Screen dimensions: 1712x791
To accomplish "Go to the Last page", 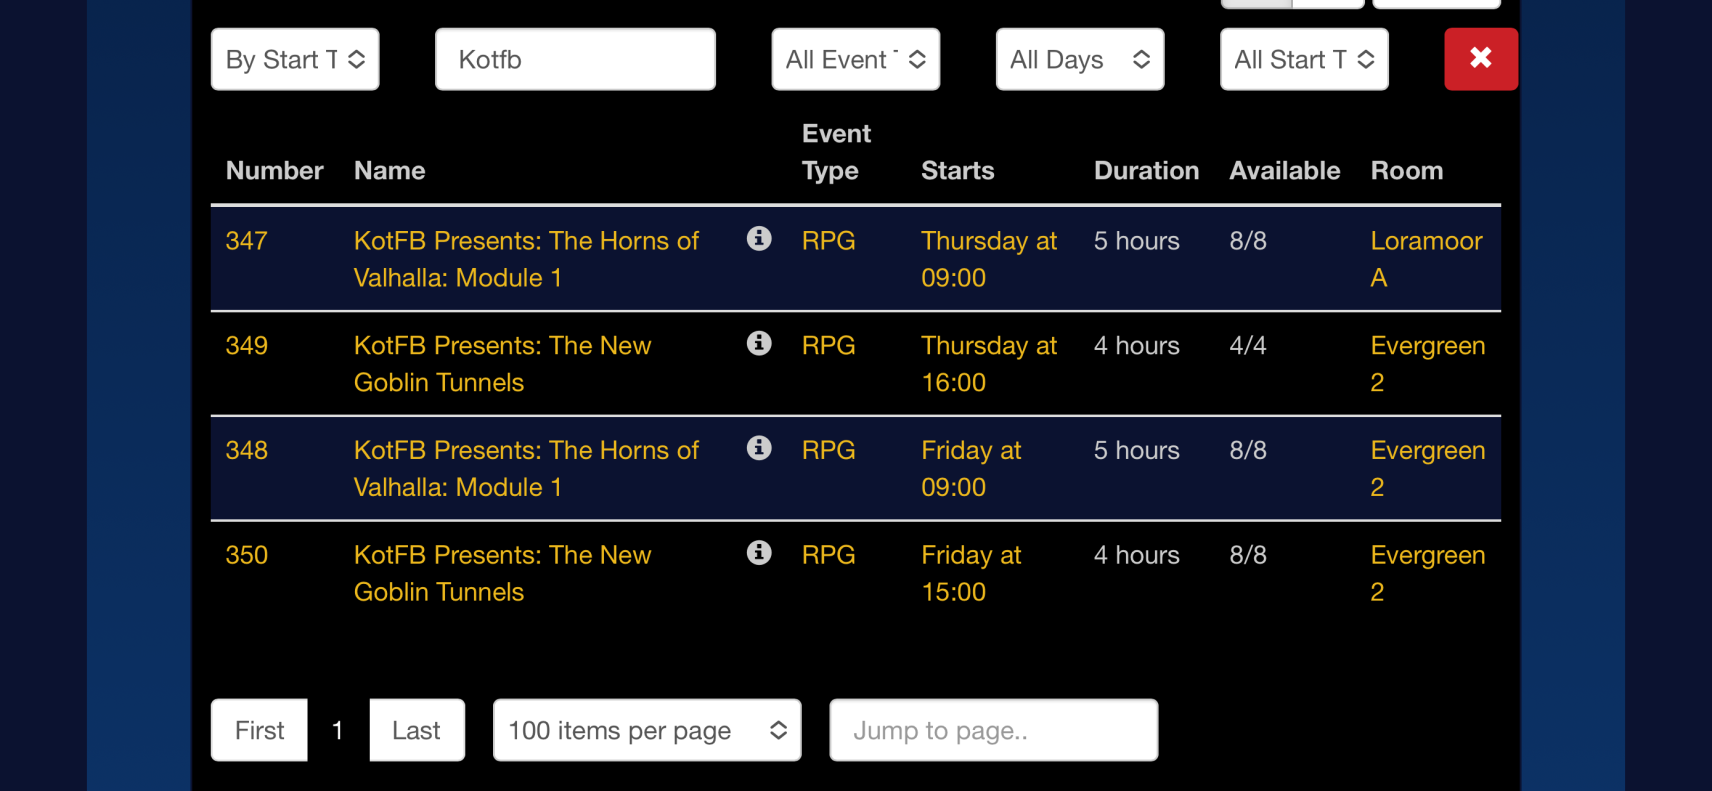I will click(416, 730).
